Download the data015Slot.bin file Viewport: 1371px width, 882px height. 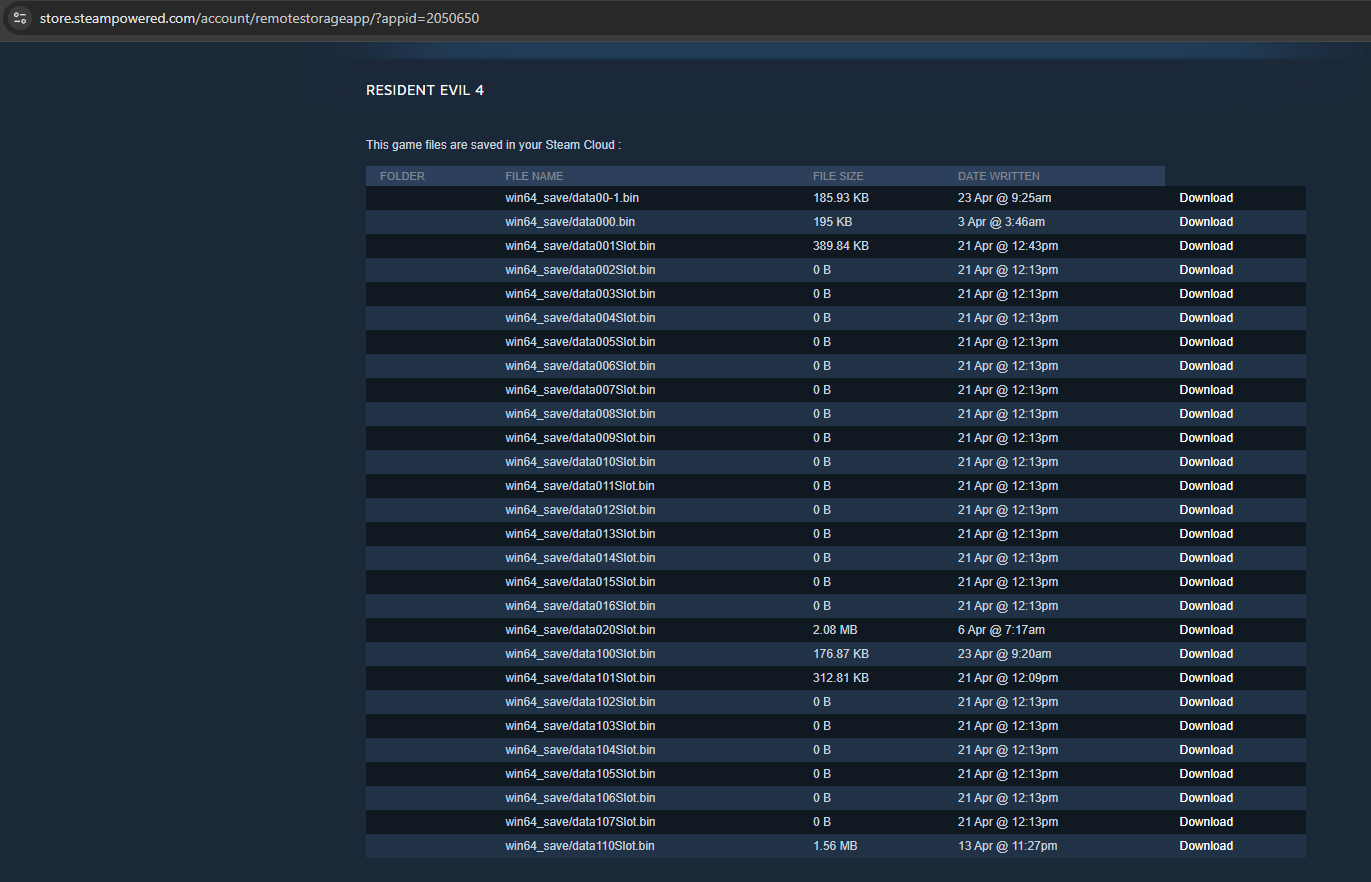point(1206,582)
